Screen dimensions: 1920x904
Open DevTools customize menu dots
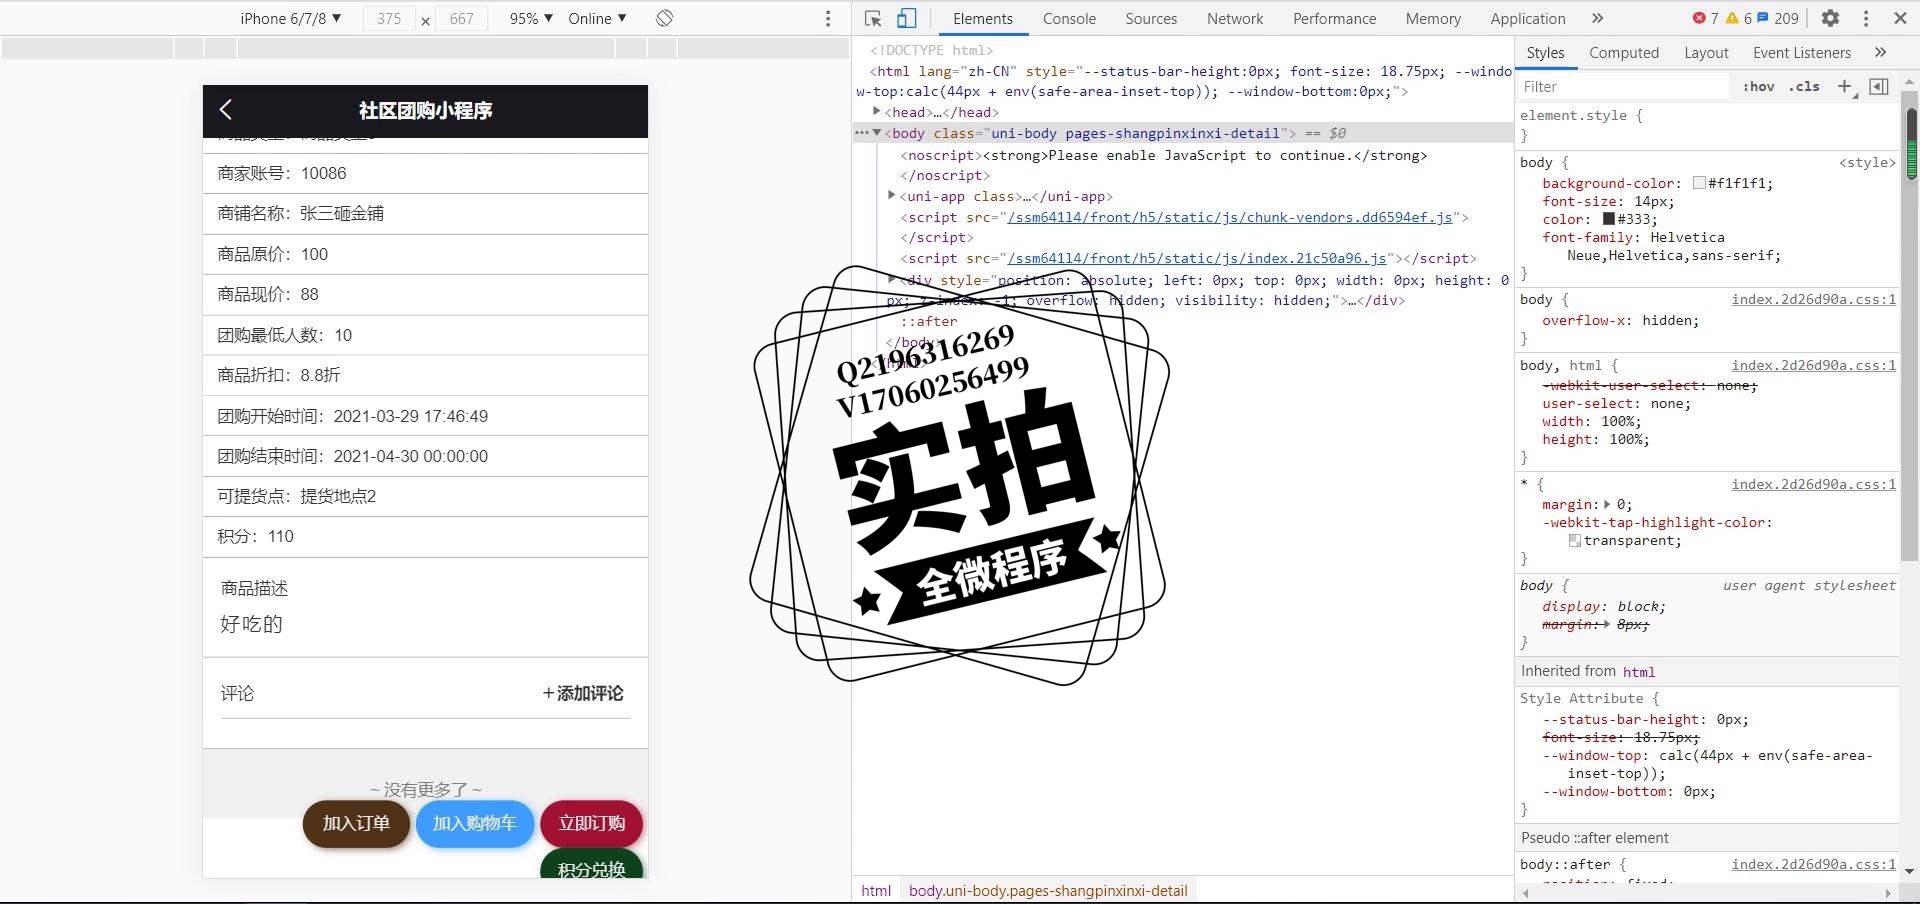[1866, 18]
